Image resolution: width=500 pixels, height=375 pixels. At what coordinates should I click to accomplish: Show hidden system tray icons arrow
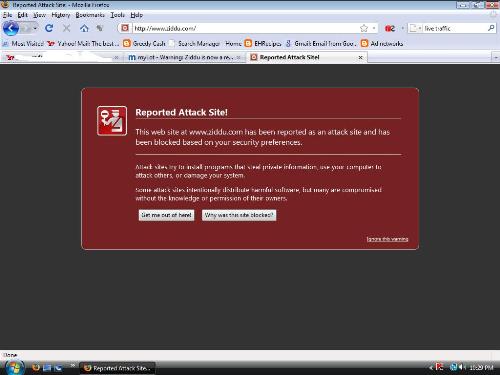[x=431, y=367]
